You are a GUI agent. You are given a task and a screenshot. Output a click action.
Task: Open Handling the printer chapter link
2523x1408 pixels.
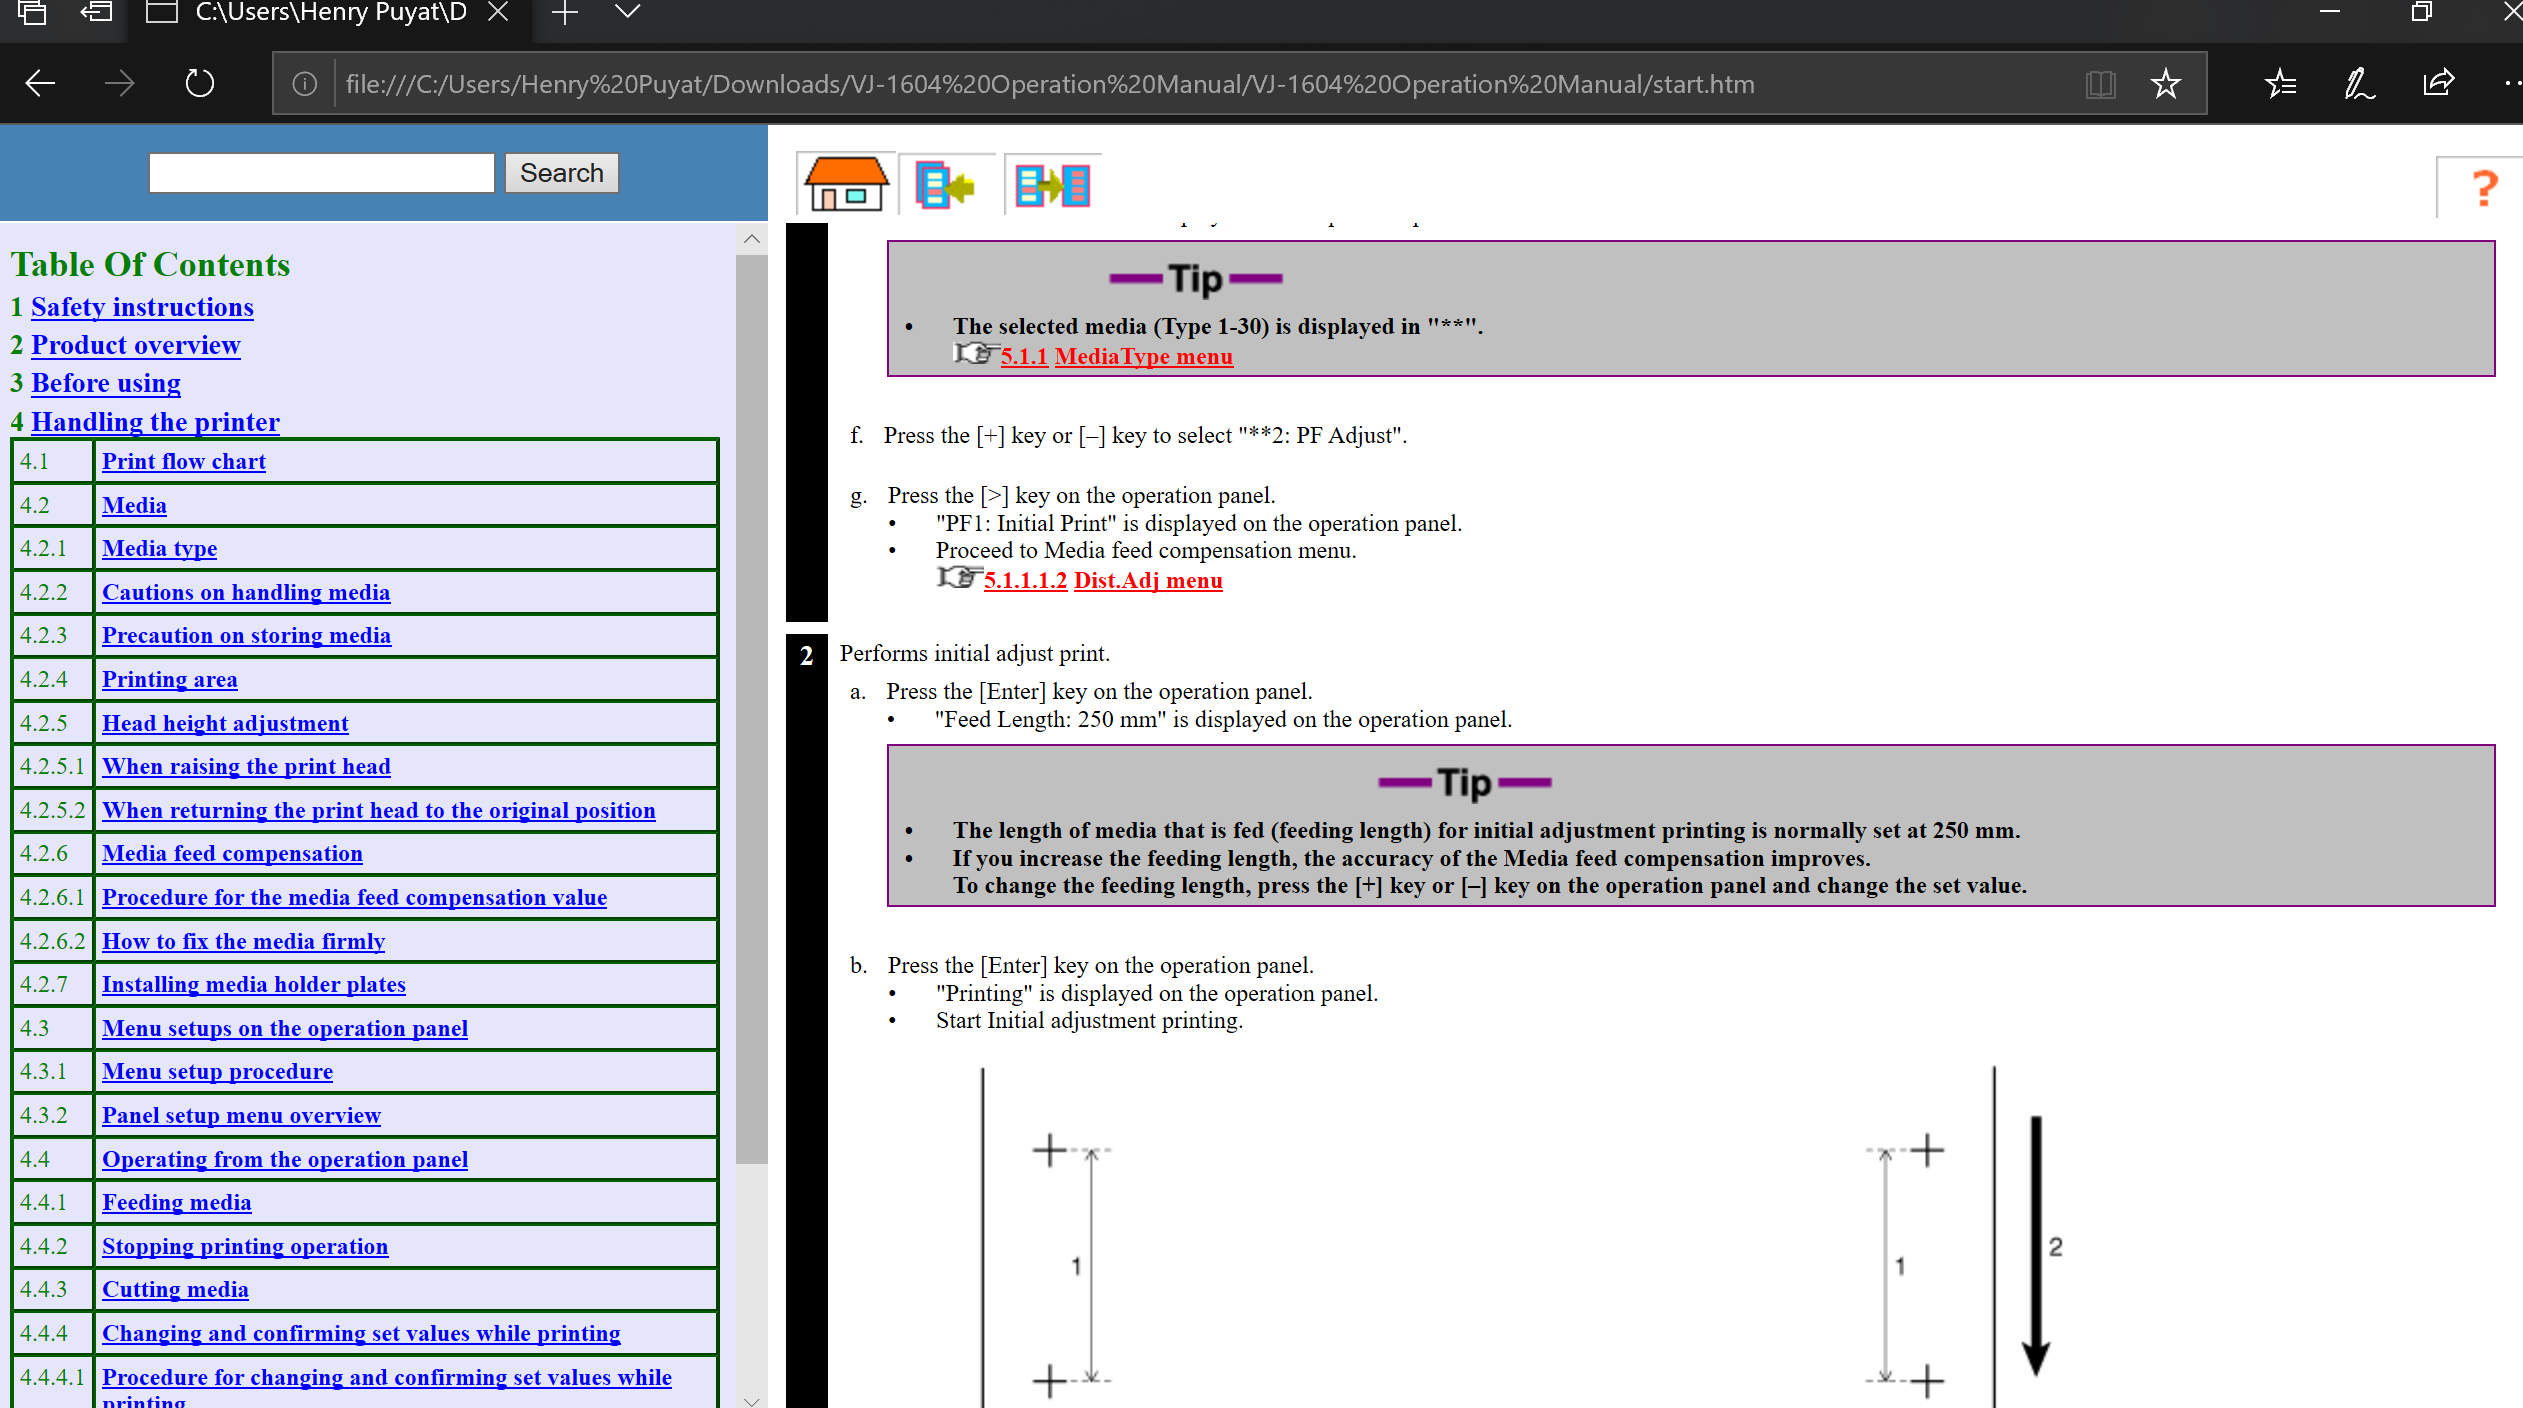click(155, 422)
